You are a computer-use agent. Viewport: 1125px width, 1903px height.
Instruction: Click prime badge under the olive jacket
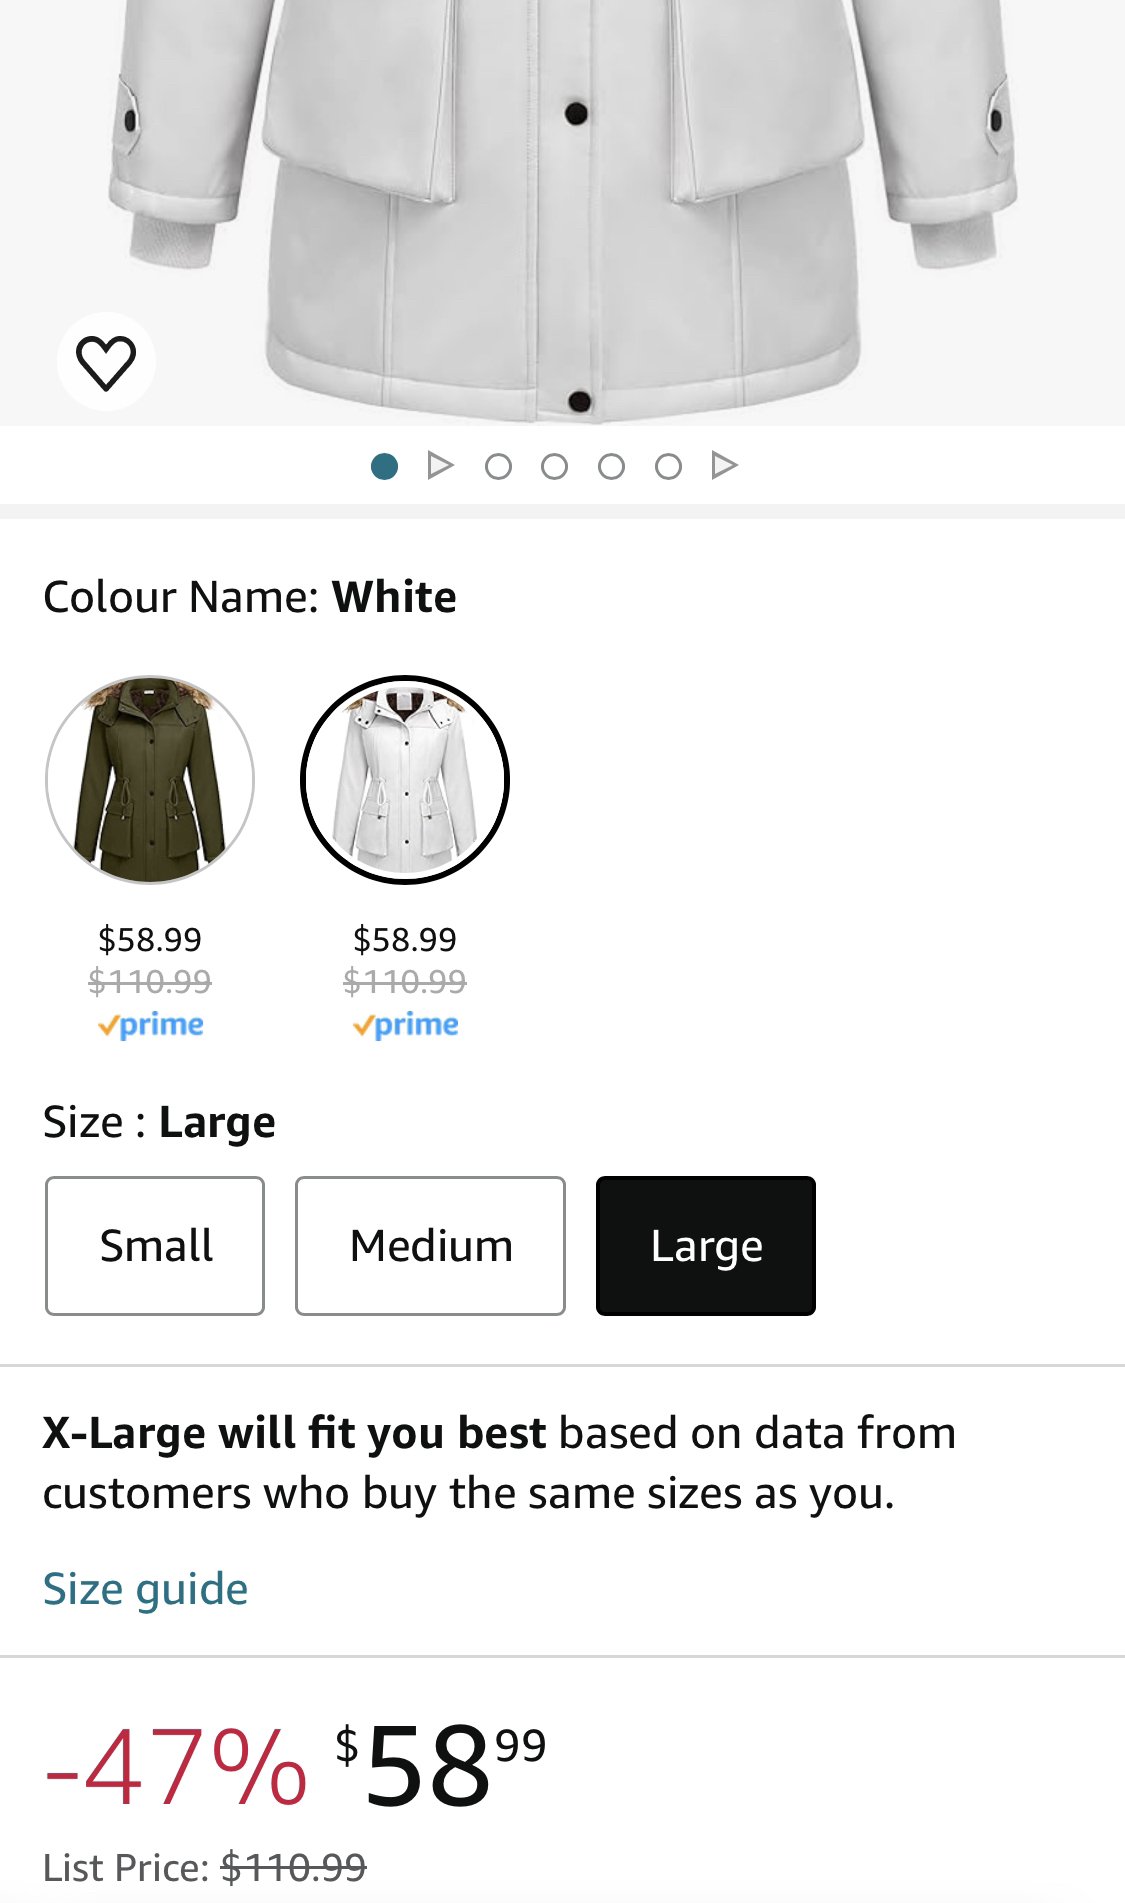point(150,1025)
